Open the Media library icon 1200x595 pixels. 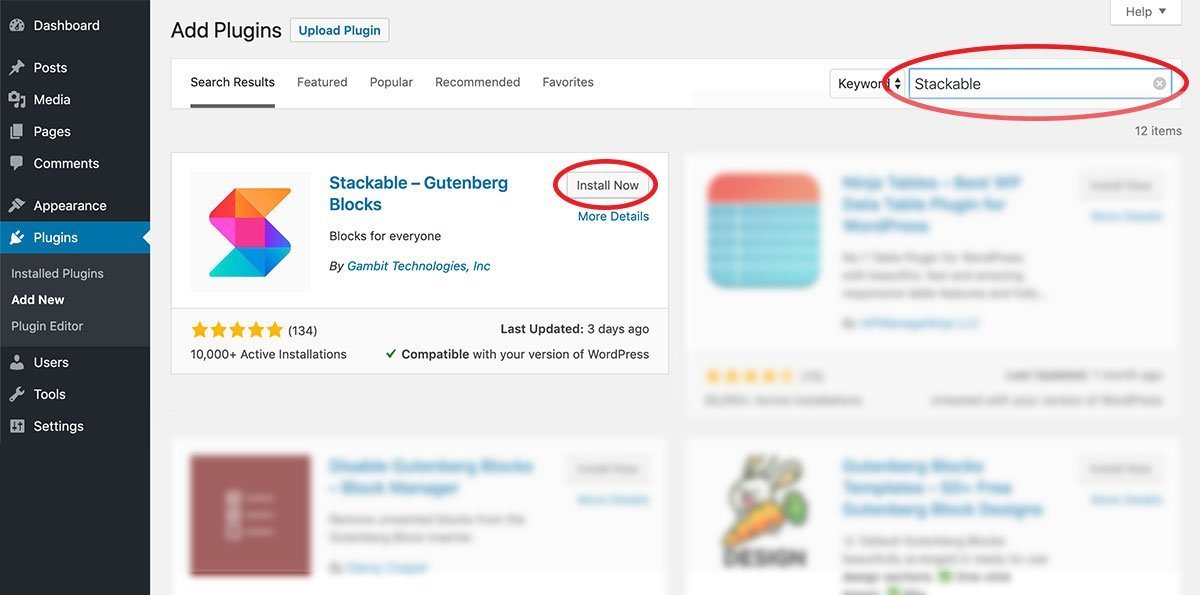click(17, 100)
